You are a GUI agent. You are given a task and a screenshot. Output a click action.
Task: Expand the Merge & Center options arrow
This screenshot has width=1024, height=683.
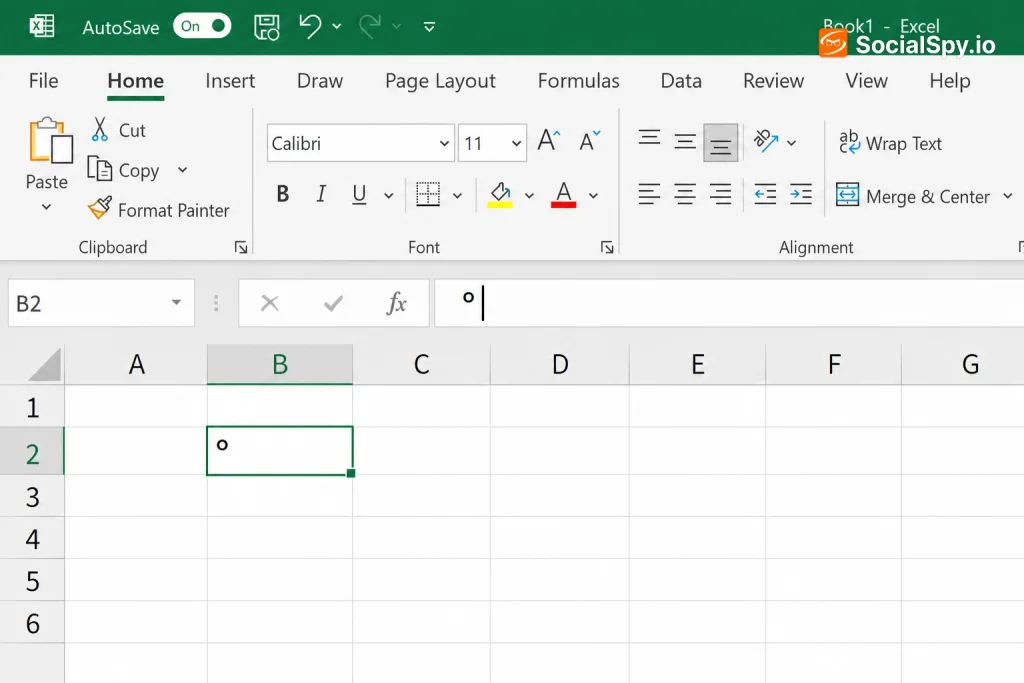(1008, 195)
